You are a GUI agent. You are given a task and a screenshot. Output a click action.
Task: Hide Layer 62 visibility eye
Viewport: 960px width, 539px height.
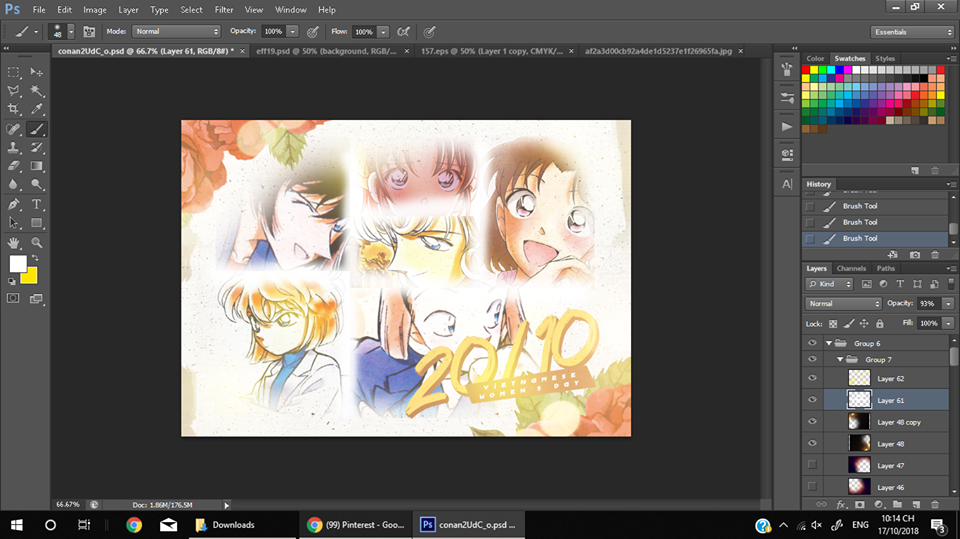(x=812, y=378)
